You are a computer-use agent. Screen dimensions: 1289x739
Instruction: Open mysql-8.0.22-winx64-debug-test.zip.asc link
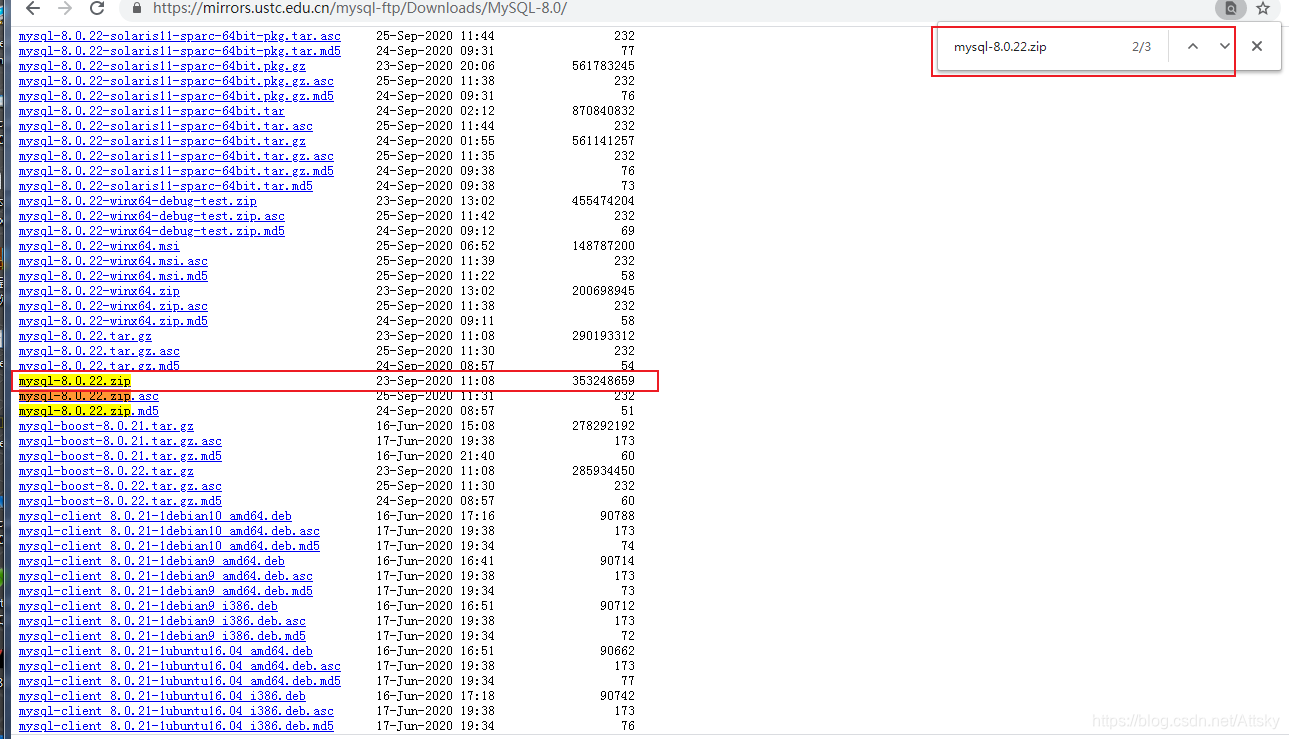[x=152, y=216]
